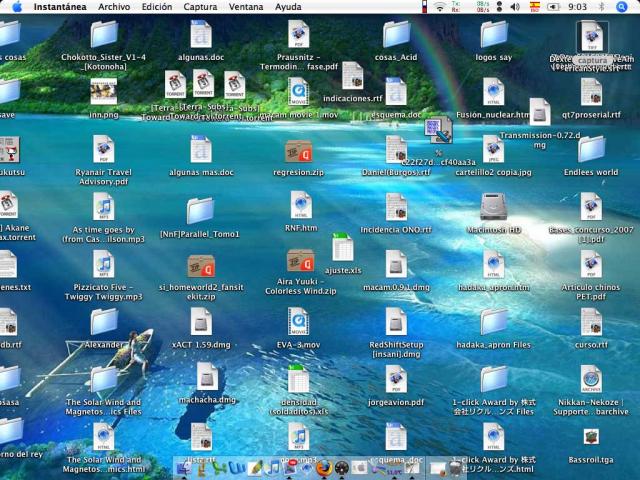Select Pizzicato Five Twiggy Twiggy.mp3
The width and height of the screenshot is (640, 480).
coord(104,264)
